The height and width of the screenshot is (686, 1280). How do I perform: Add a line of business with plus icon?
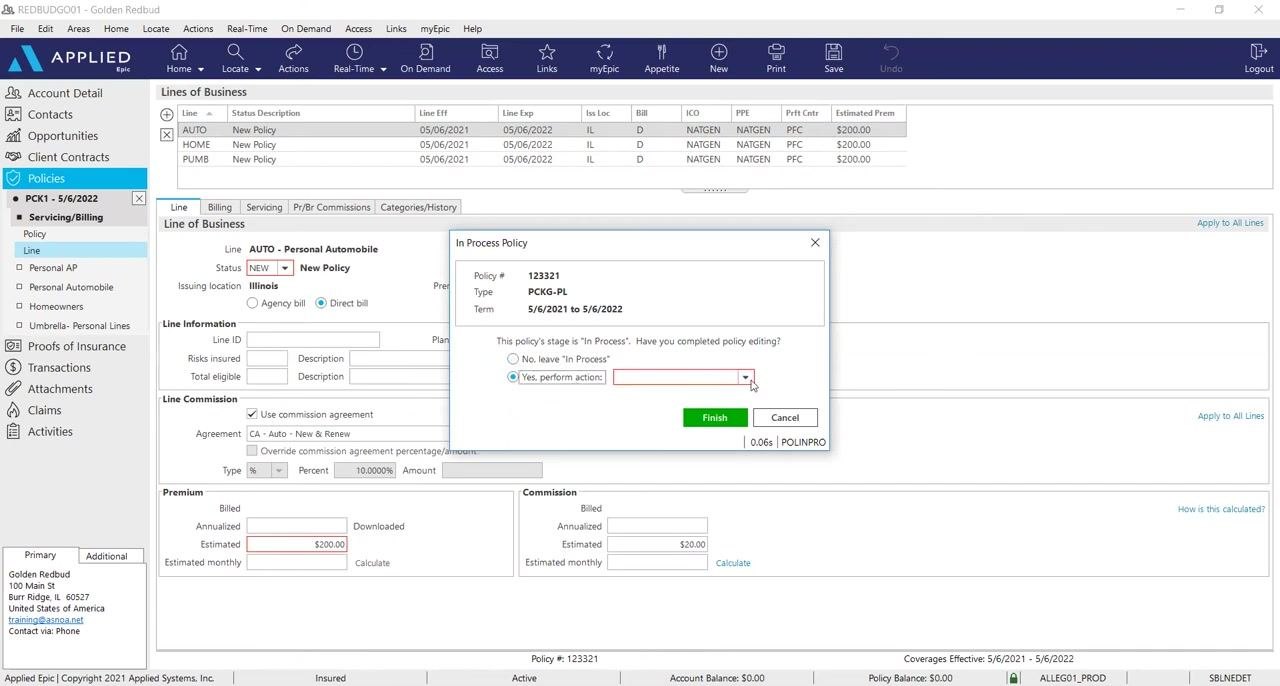point(167,115)
